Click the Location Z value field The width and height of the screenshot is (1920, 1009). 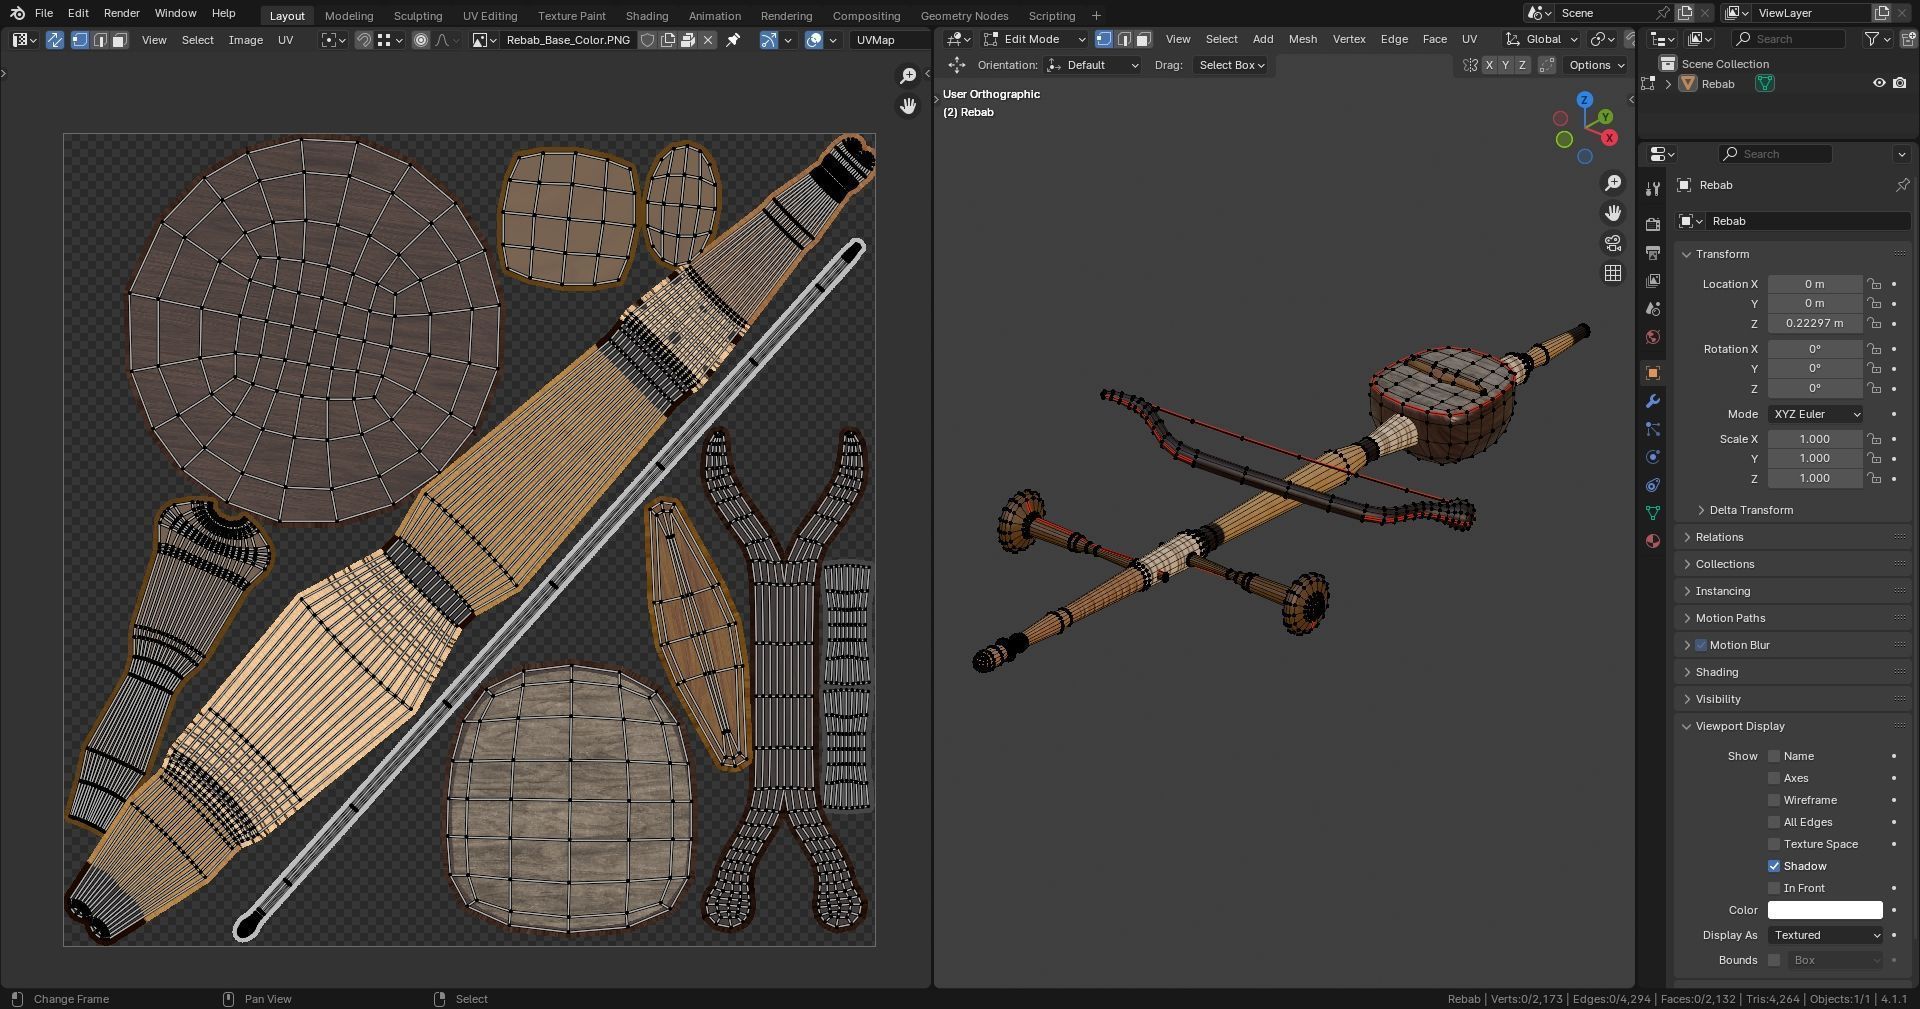[x=1814, y=323]
